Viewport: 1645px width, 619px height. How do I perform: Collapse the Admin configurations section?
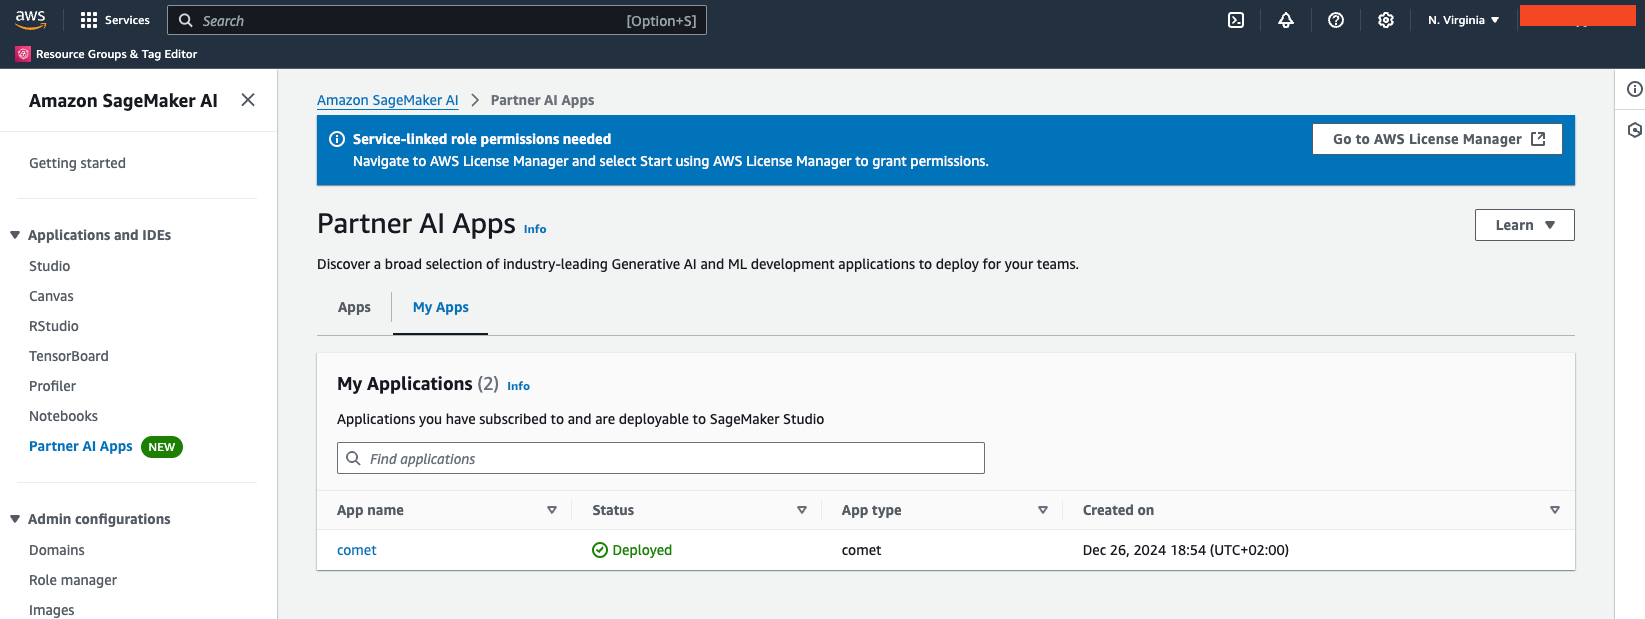15,519
